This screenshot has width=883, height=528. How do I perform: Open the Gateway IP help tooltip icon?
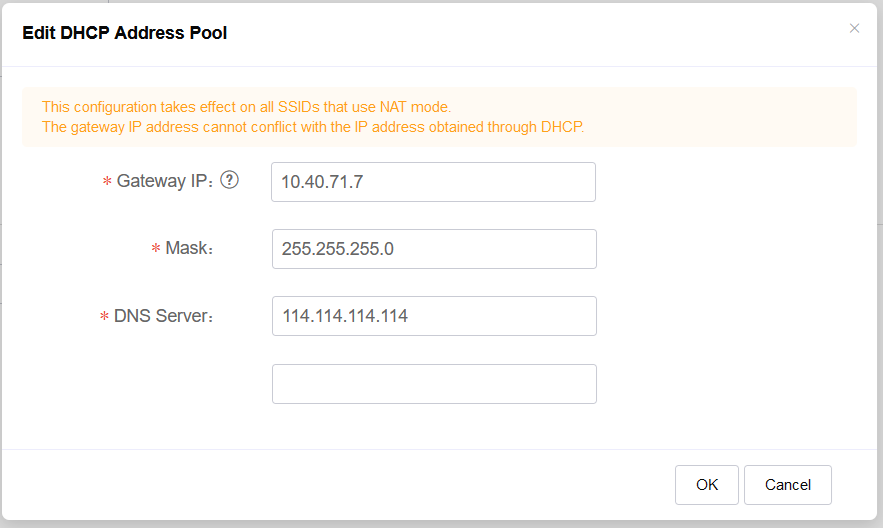229,180
